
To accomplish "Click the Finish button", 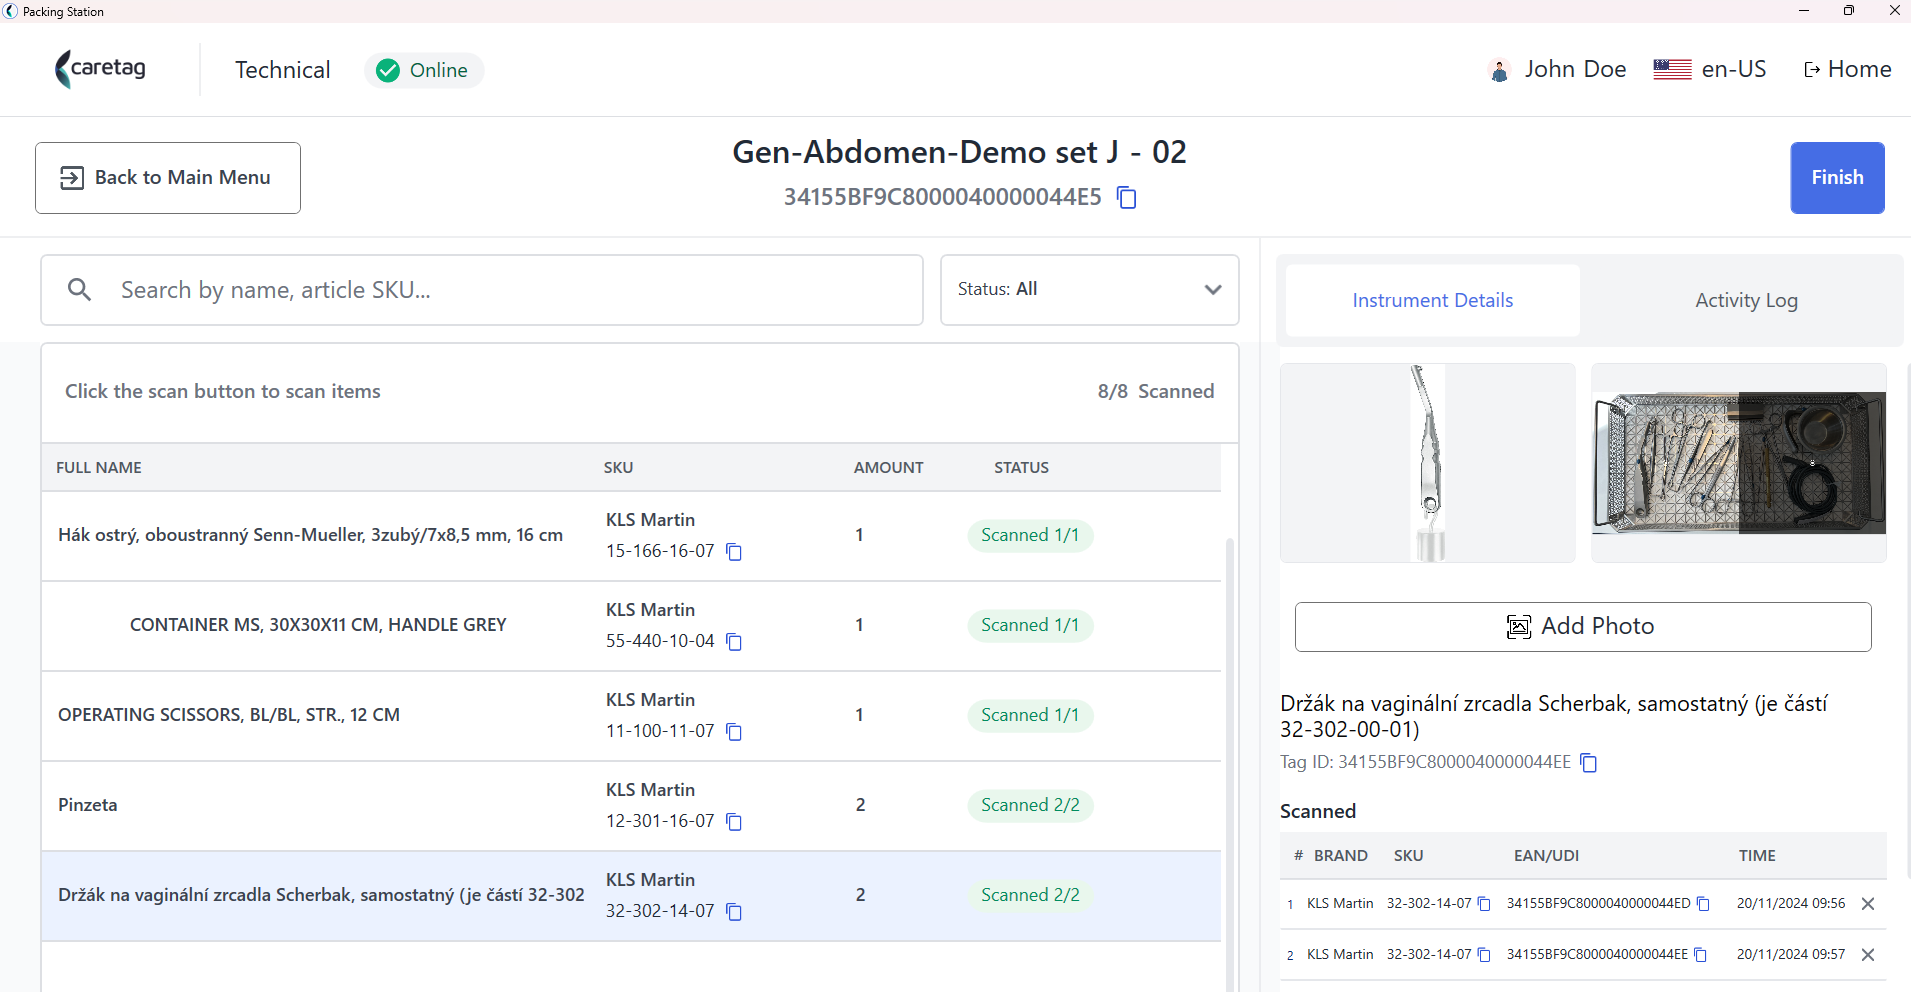I will click(1837, 178).
